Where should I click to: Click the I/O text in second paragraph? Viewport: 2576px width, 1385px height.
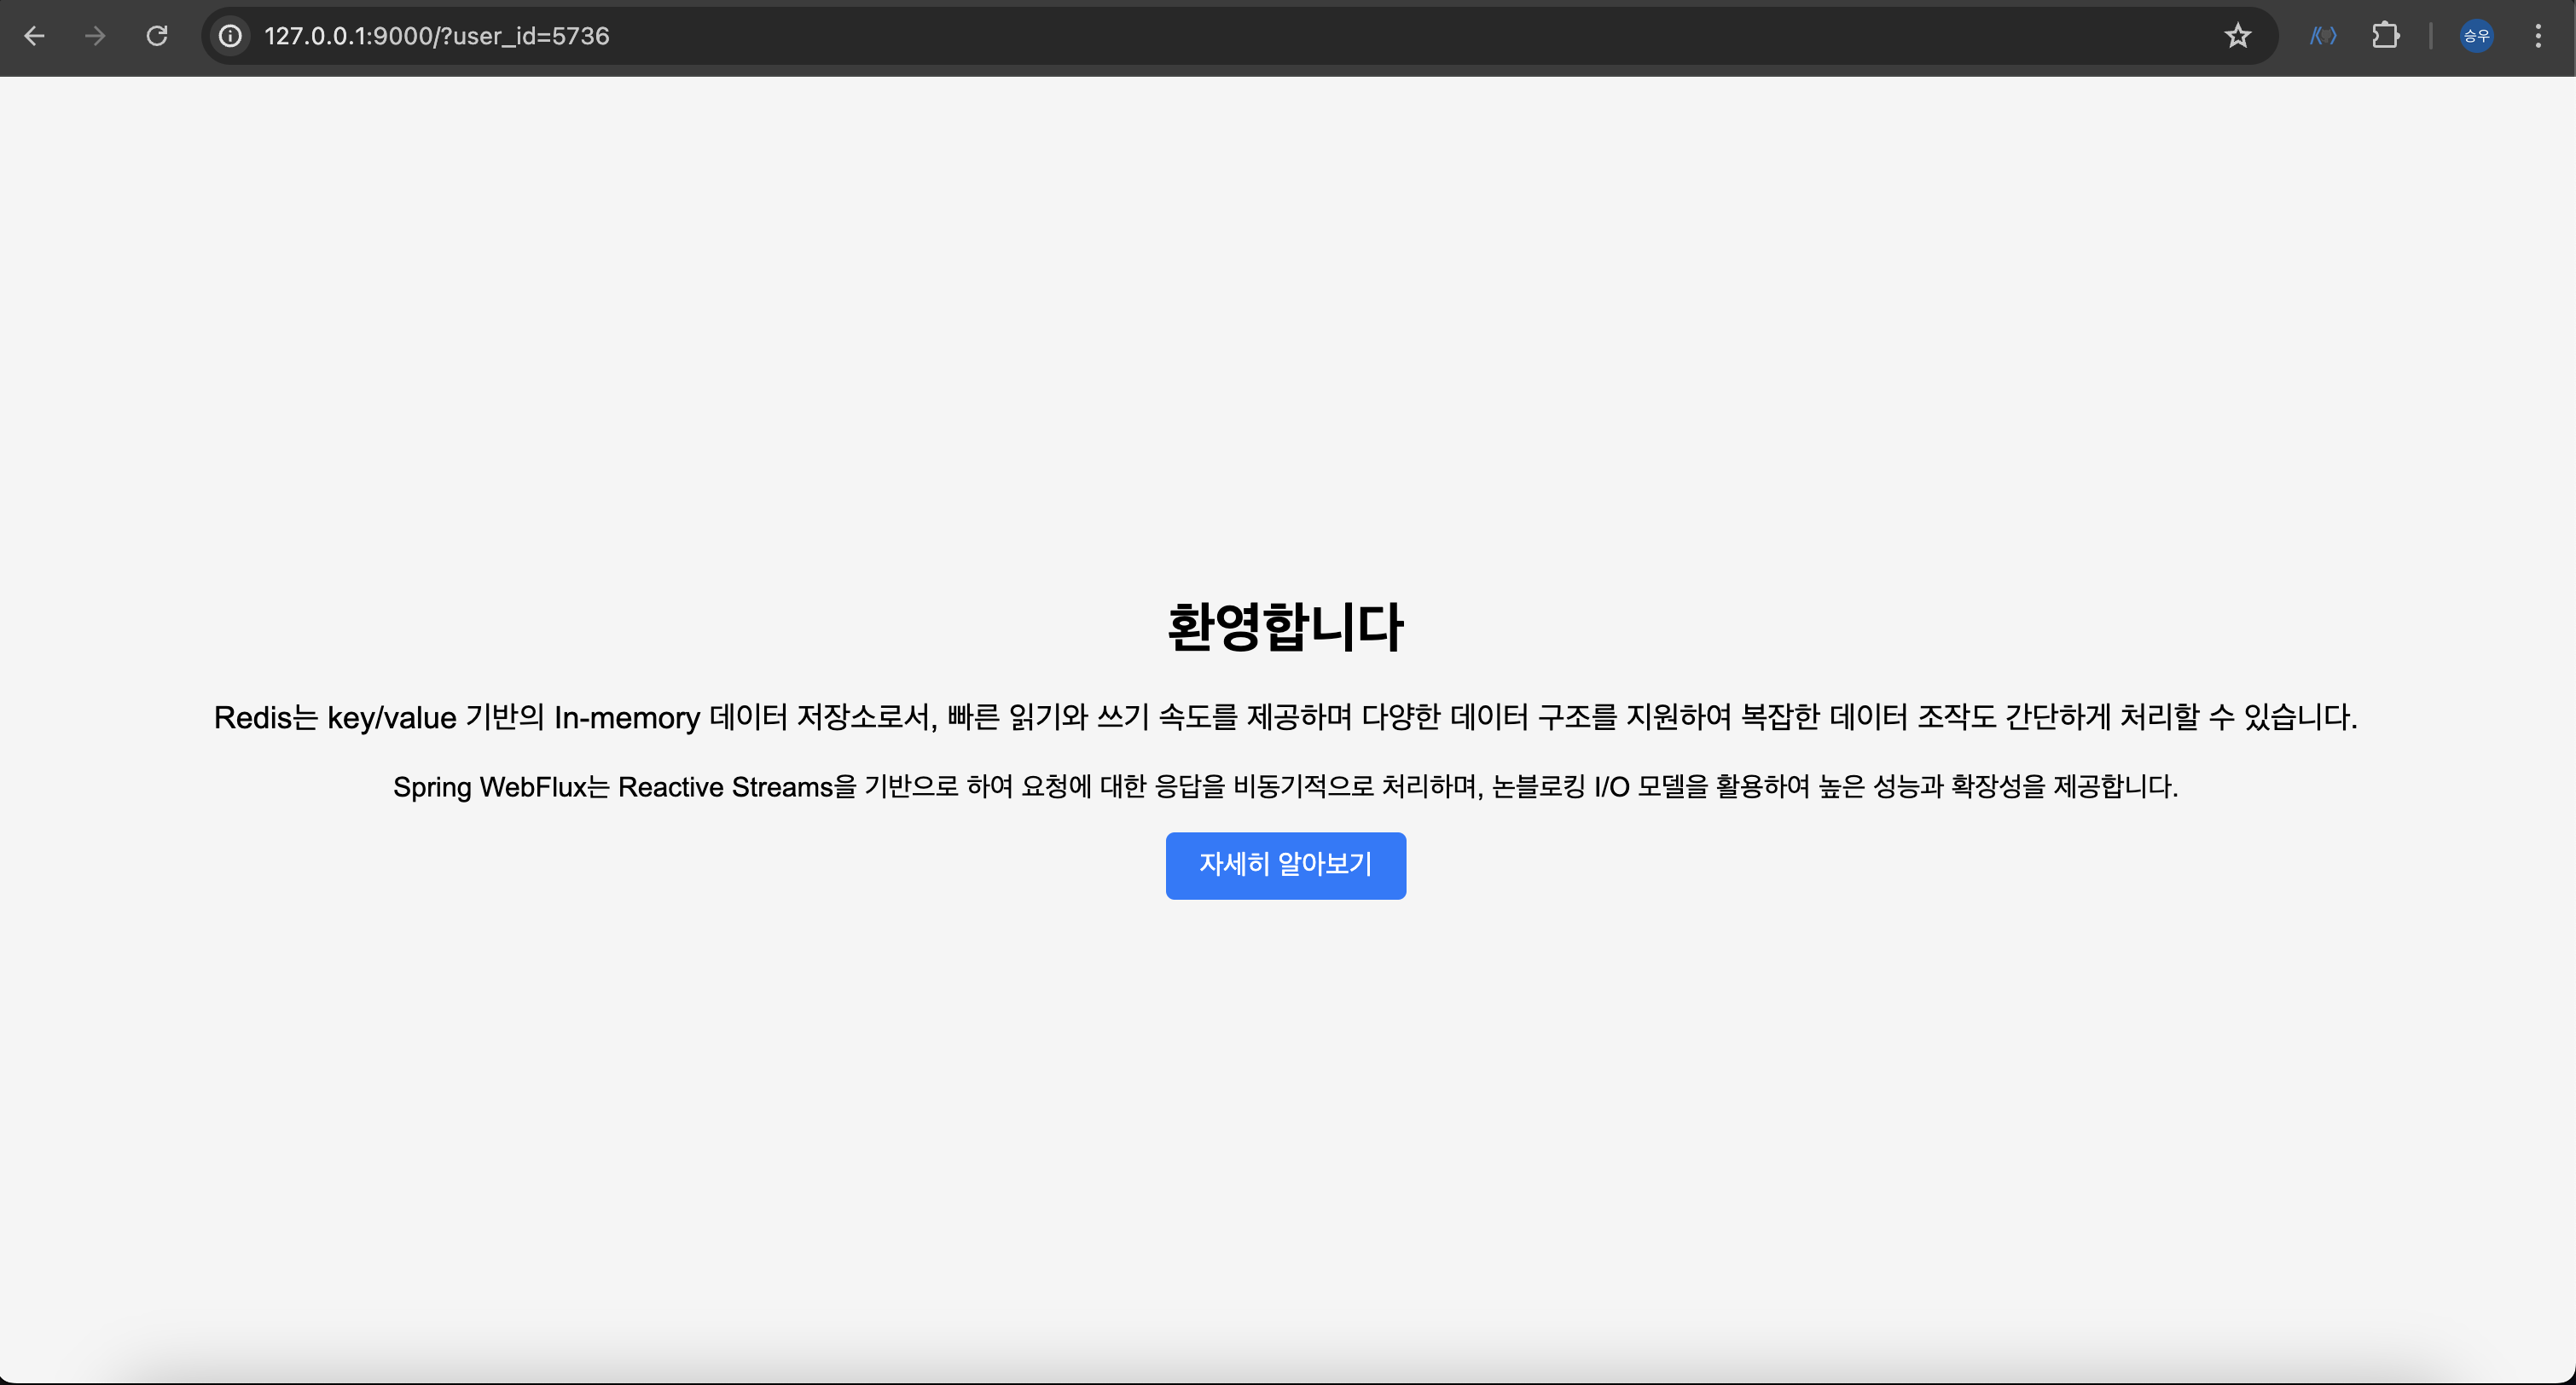click(x=1611, y=787)
